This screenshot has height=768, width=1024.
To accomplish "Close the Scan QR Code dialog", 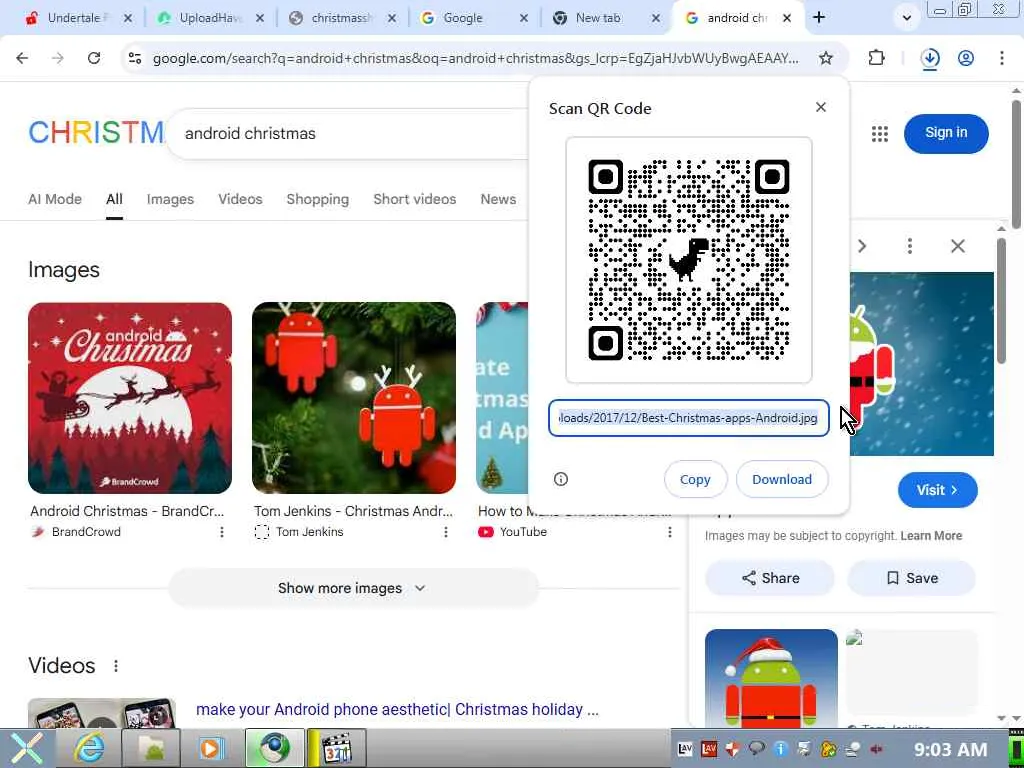I will [821, 107].
